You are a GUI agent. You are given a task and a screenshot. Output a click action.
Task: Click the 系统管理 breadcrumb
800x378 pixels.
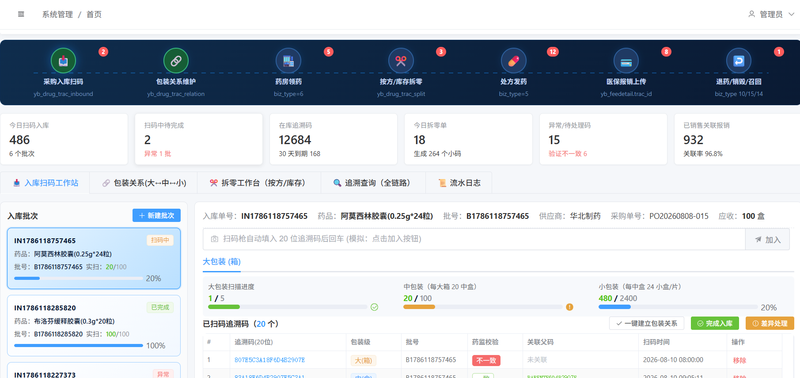[57, 14]
